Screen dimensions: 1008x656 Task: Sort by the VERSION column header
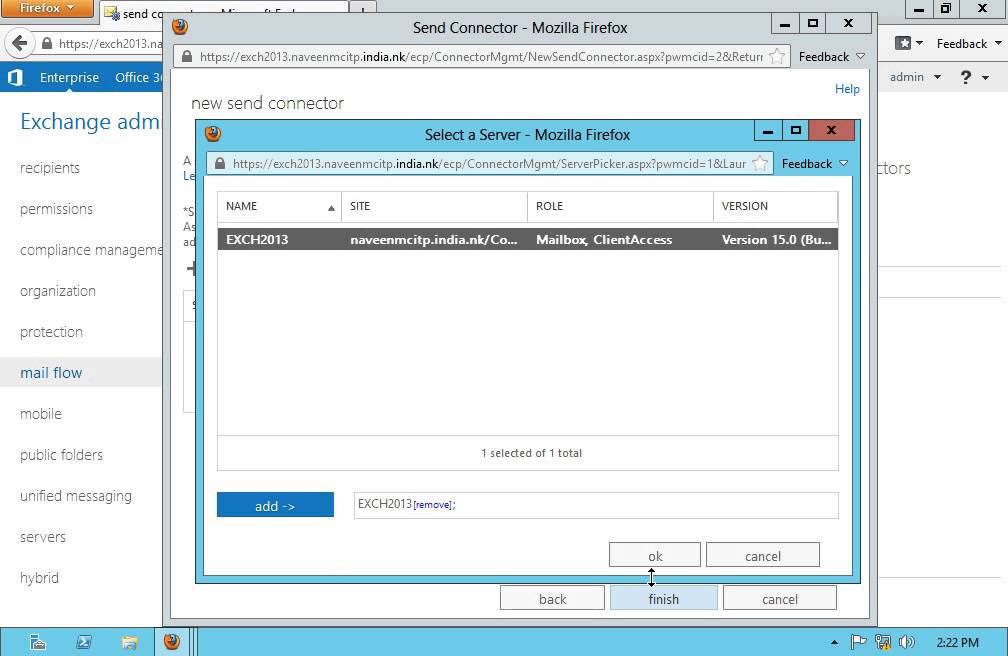tap(775, 206)
